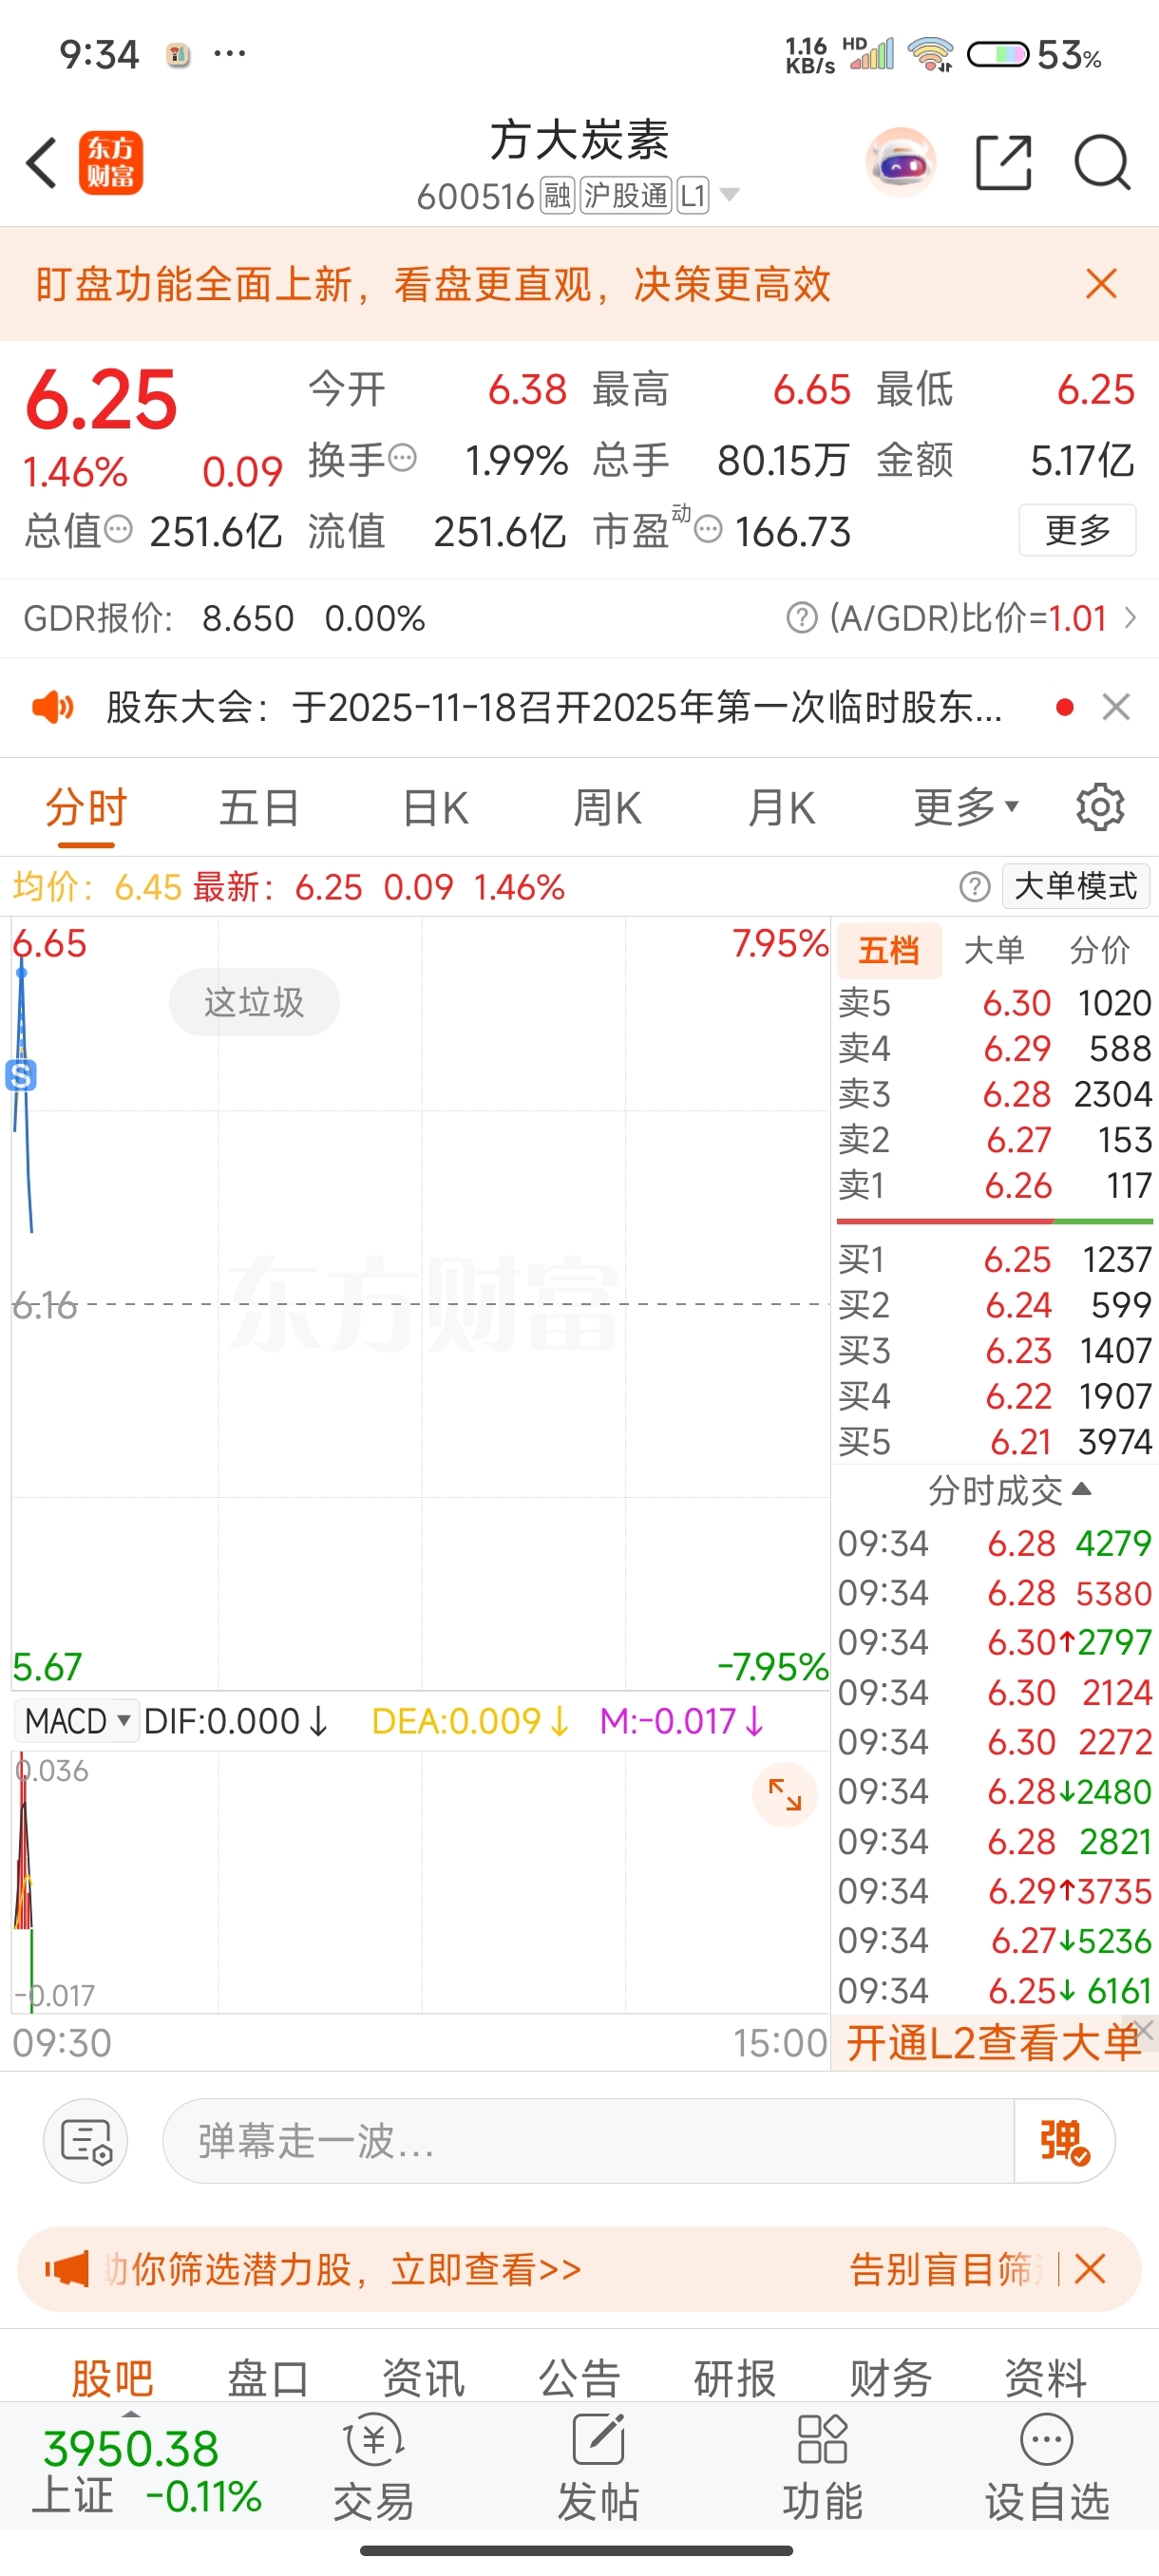1159x2576 pixels.
Task: Open 交易 trade icon
Action: [x=374, y=2467]
